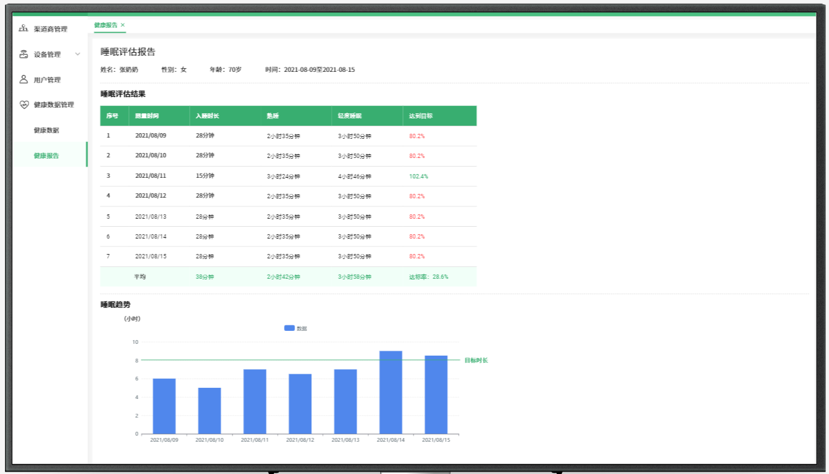Image resolution: width=829 pixels, height=474 pixels.
Task: Switch to the 健康报告 tab
Action: pyautogui.click(x=105, y=25)
